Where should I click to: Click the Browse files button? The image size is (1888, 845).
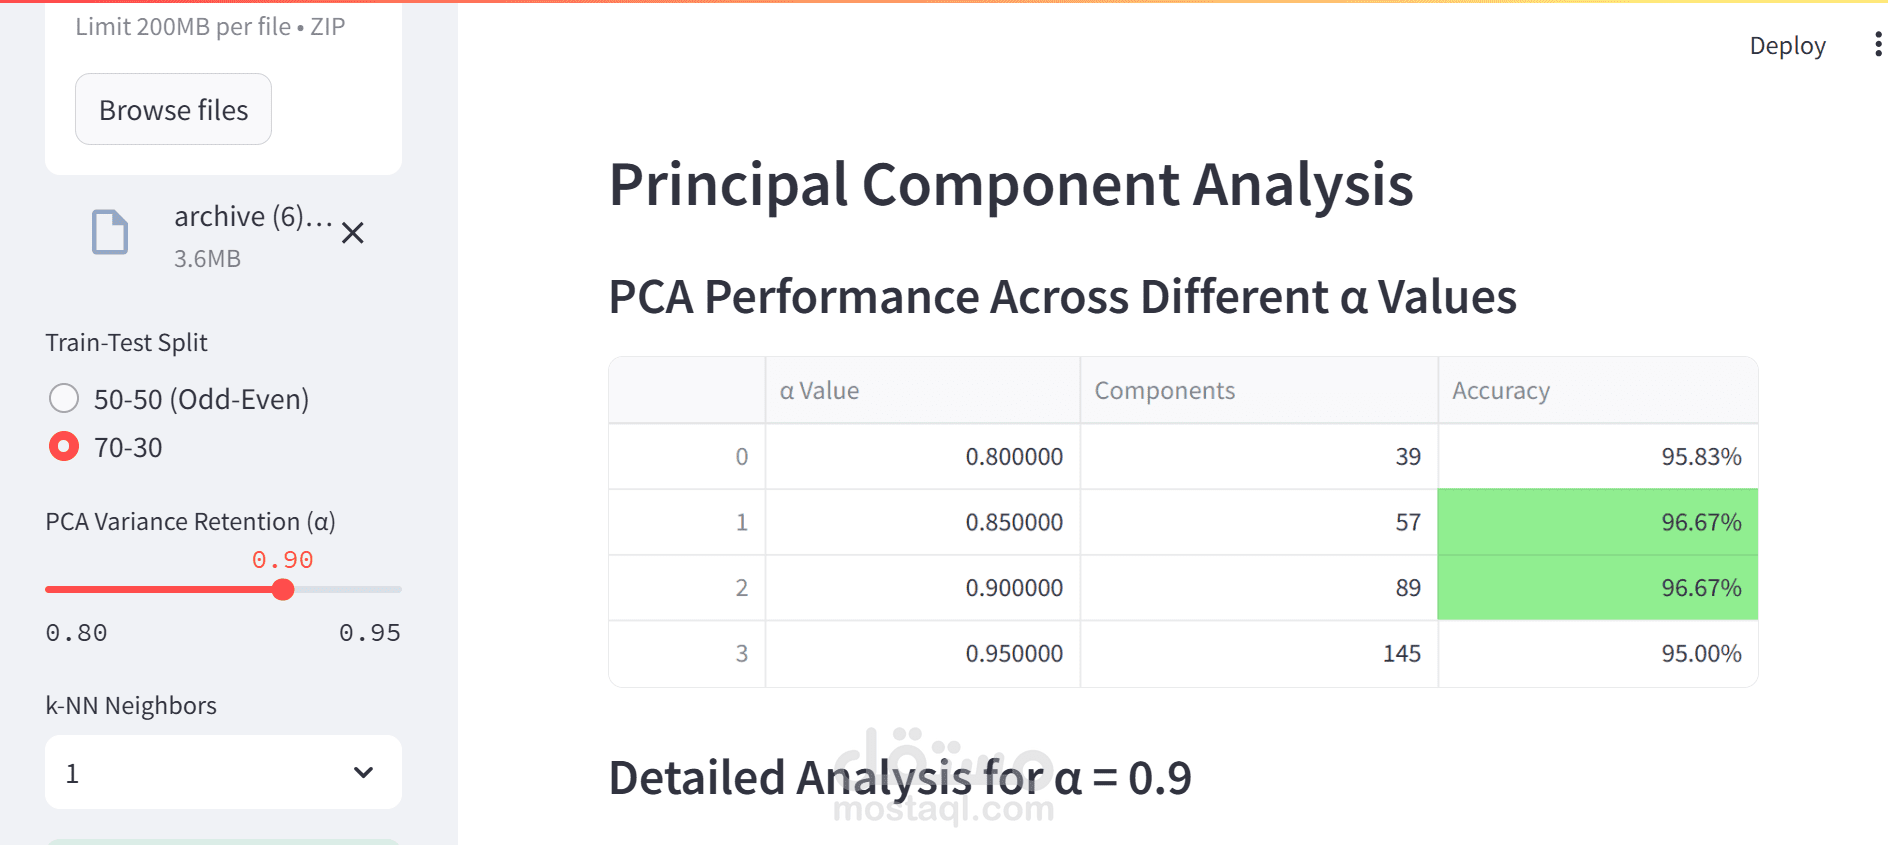pyautogui.click(x=173, y=109)
